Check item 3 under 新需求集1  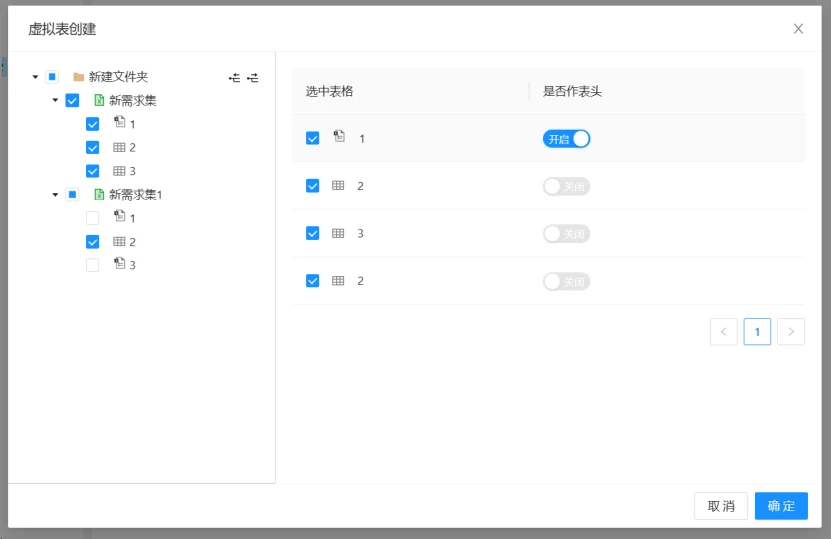coord(92,265)
